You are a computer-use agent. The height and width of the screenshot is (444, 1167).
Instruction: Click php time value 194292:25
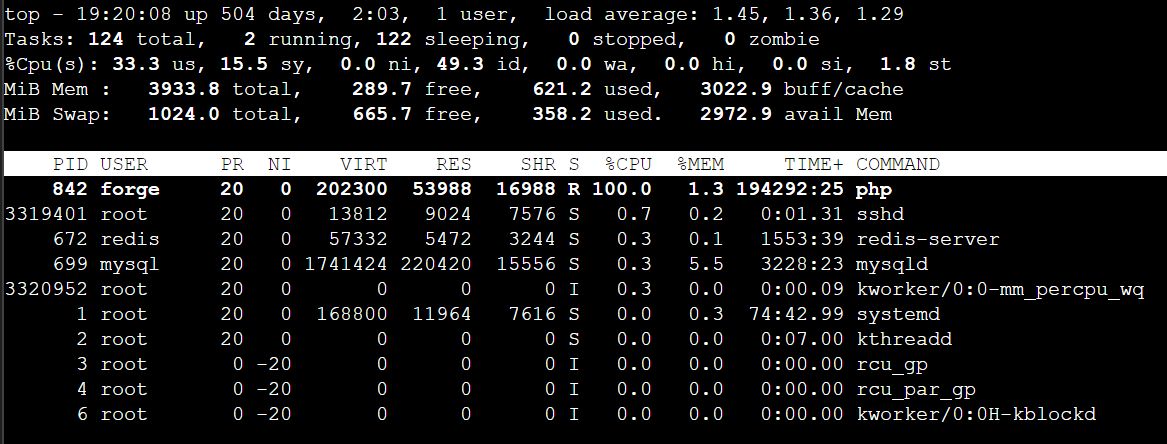pyautogui.click(x=790, y=190)
